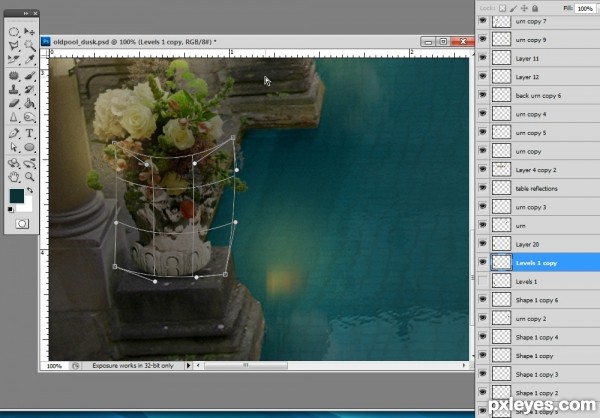
Task: Open the foreground color picker
Action: point(17,196)
